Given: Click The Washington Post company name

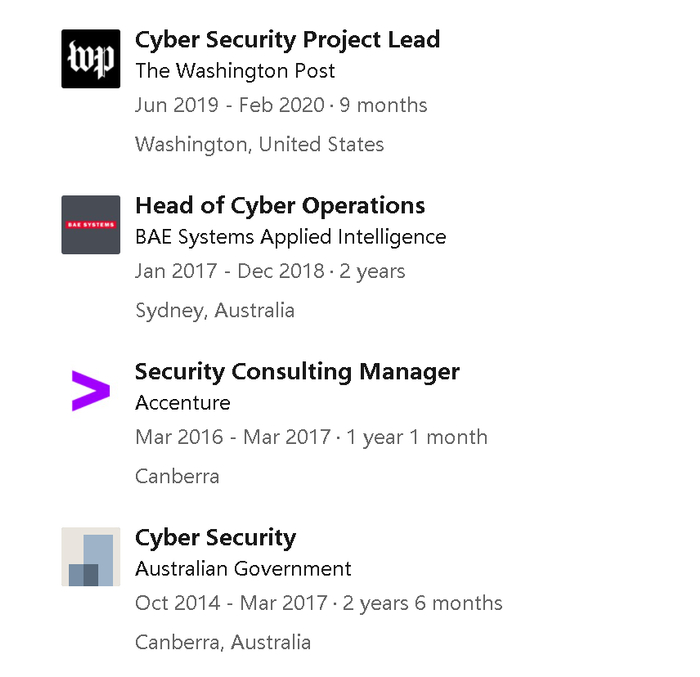Looking at the screenshot, I should pyautogui.click(x=235, y=71).
